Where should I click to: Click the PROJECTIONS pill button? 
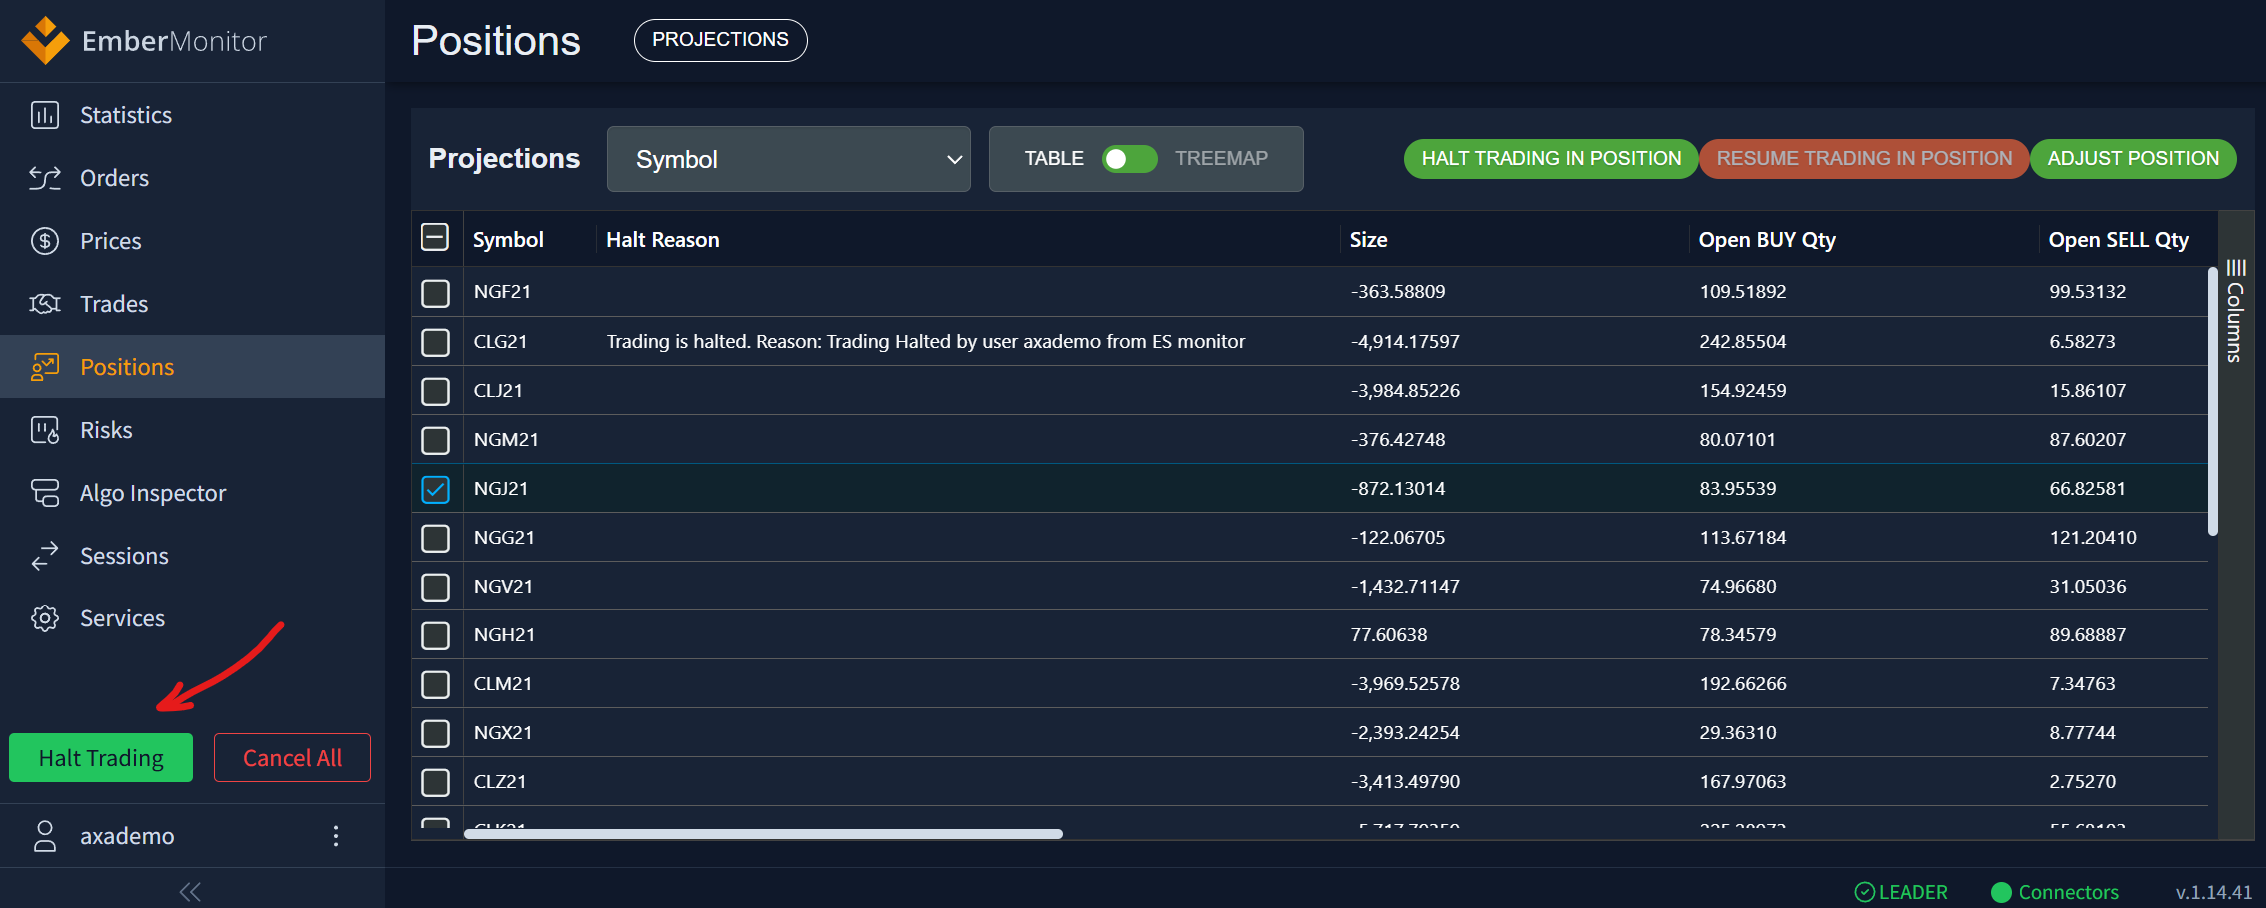(x=720, y=40)
